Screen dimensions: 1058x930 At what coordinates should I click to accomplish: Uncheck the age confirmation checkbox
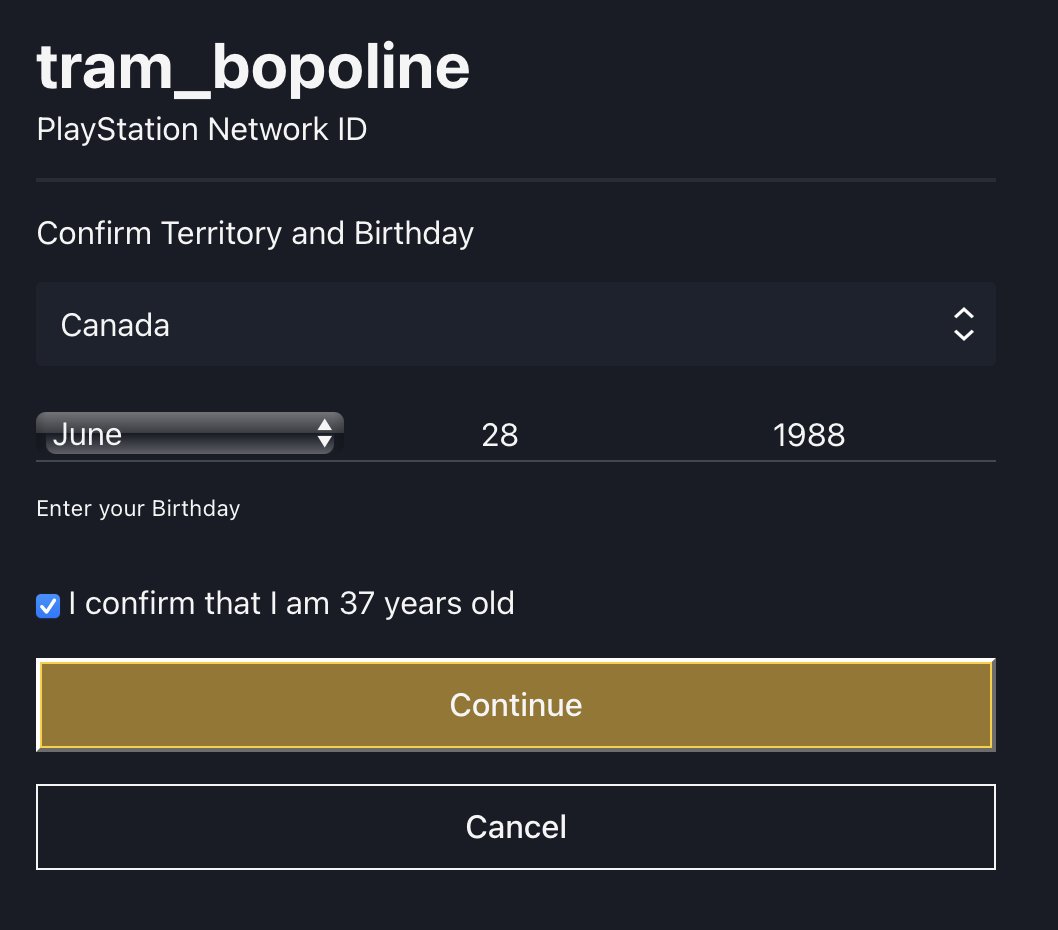[48, 606]
